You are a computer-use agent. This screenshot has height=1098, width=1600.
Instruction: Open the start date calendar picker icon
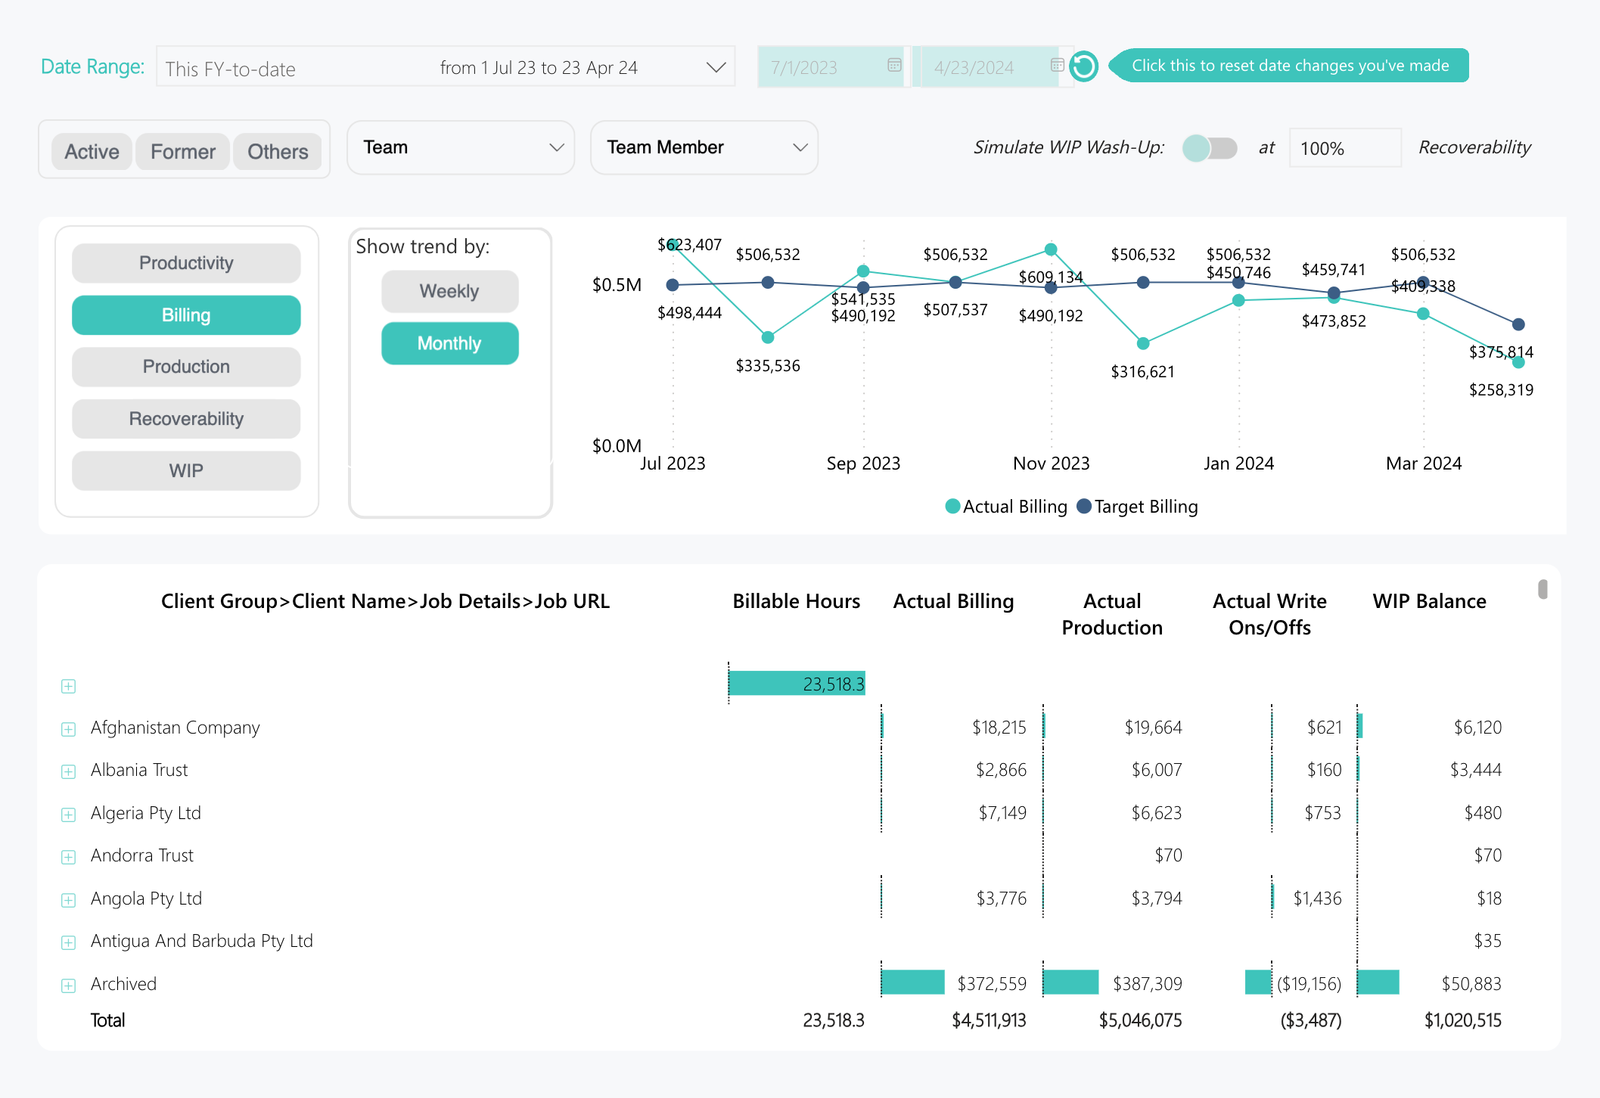[894, 66]
